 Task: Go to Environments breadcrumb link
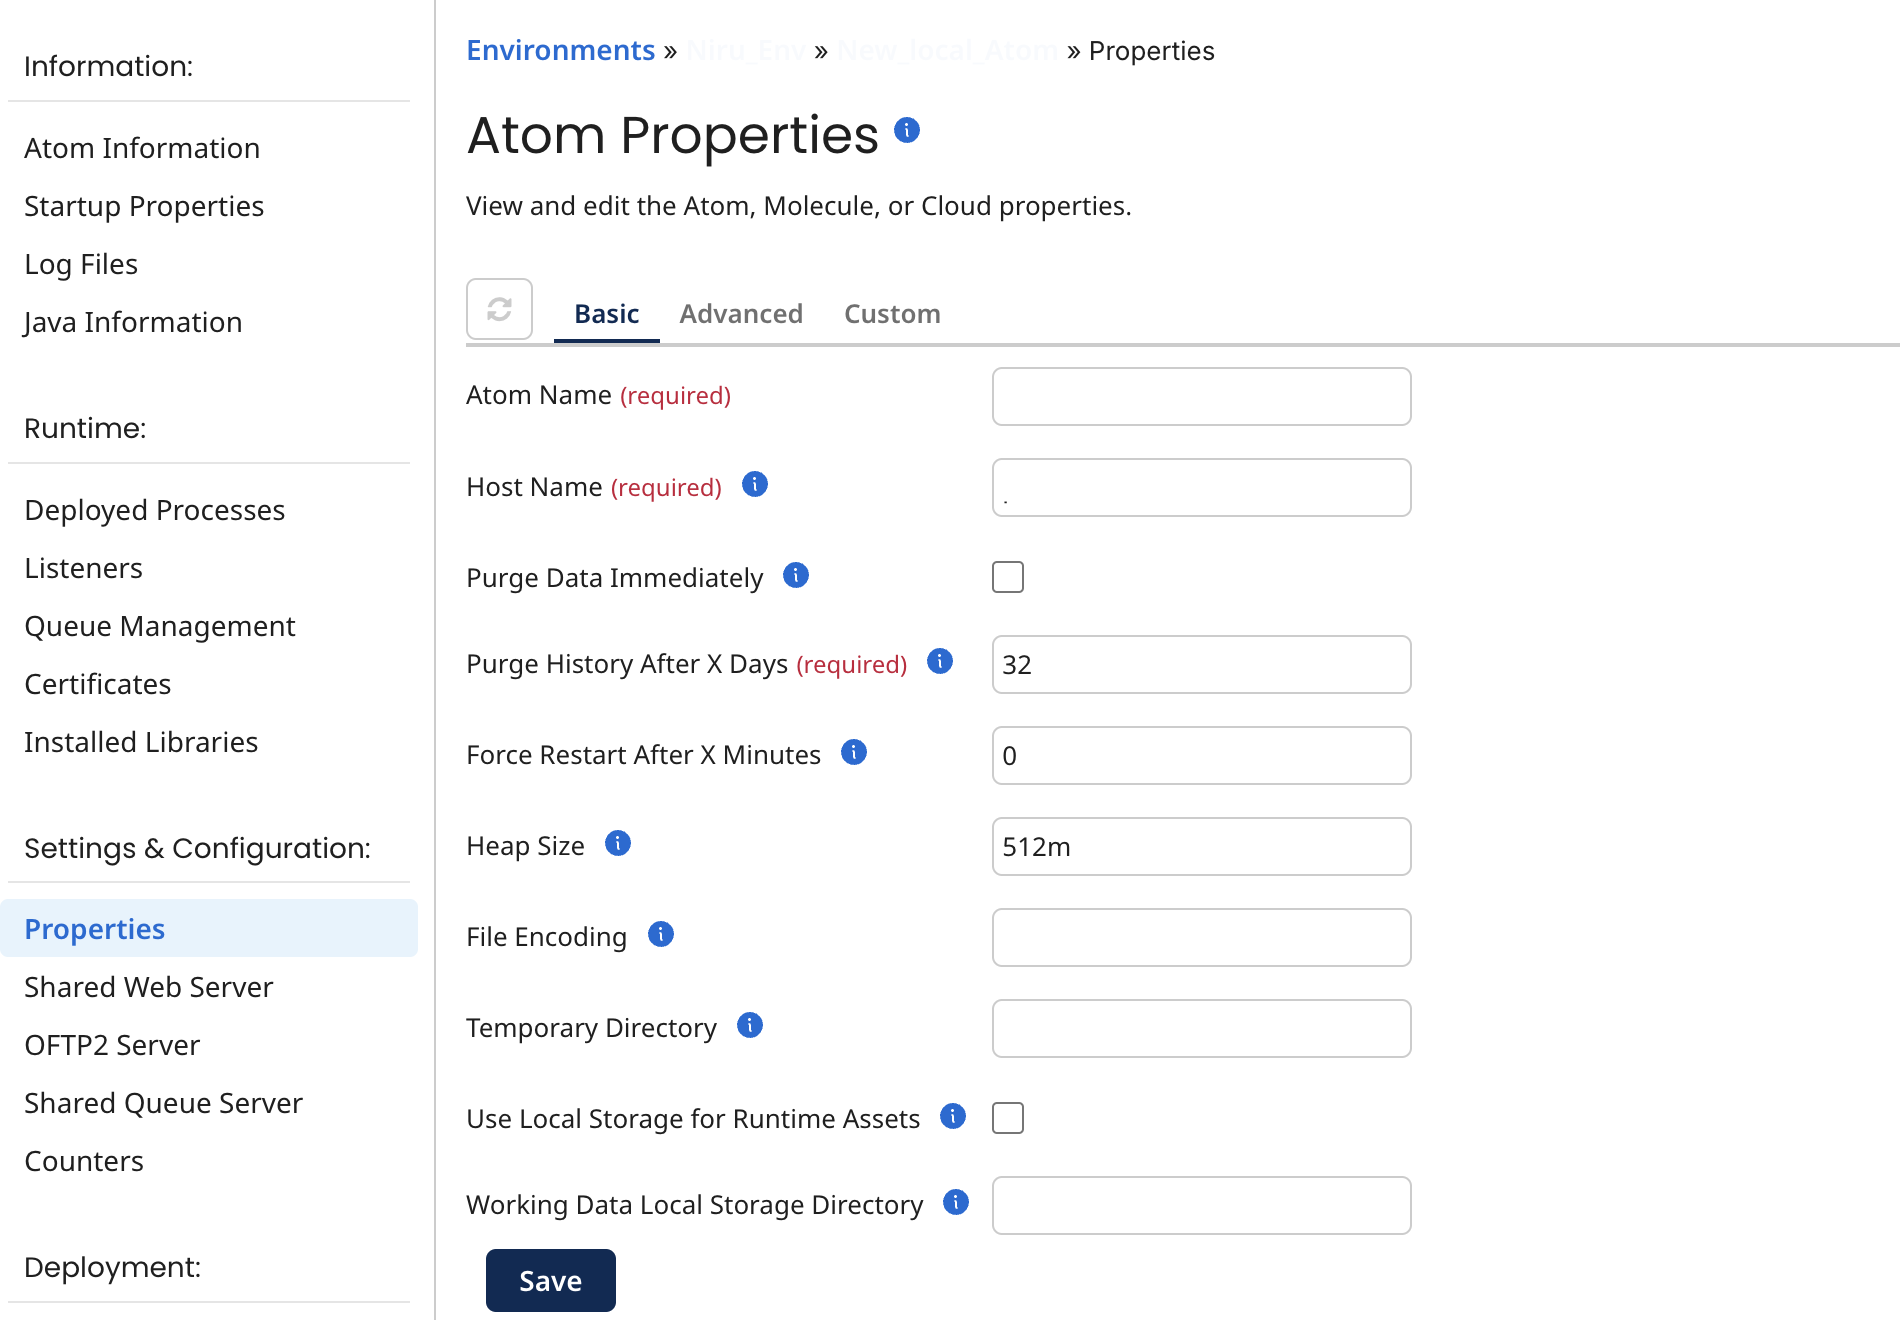tap(560, 51)
